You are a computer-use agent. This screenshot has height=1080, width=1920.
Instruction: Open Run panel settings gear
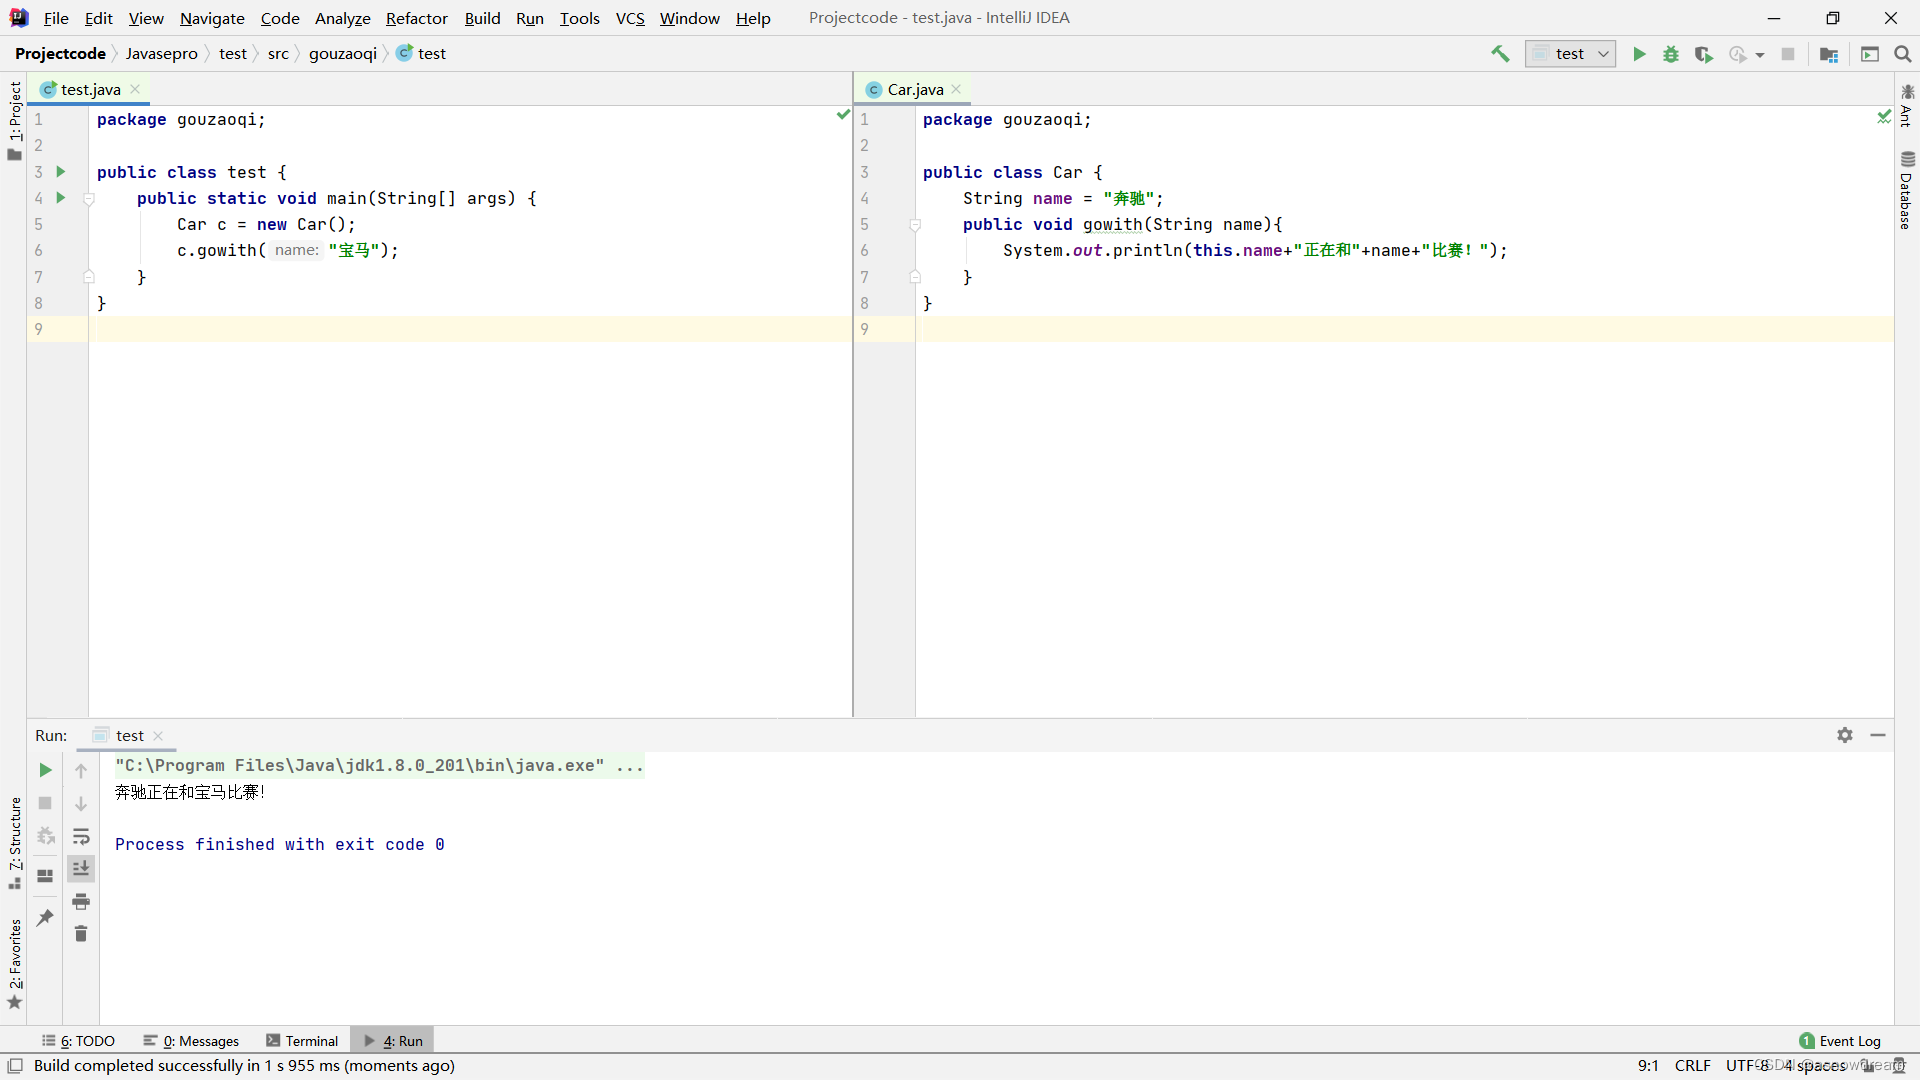pos(1845,735)
